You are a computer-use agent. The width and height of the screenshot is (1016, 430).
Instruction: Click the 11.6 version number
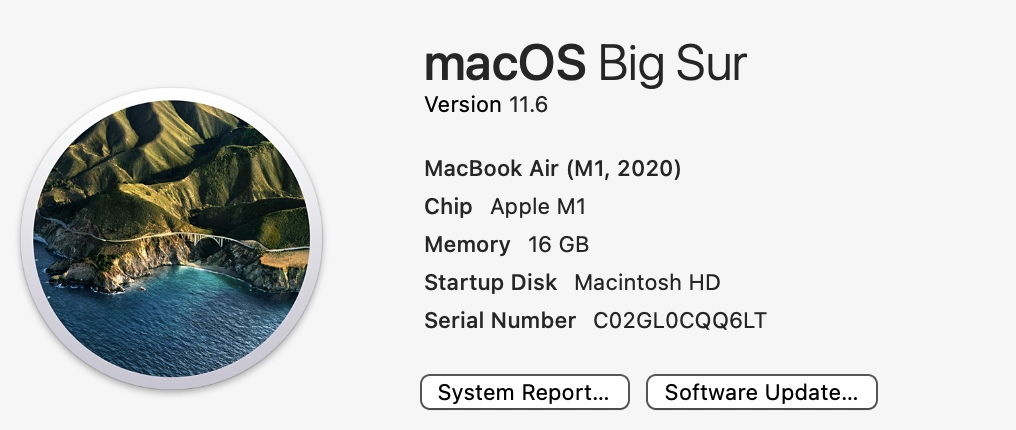click(x=528, y=104)
